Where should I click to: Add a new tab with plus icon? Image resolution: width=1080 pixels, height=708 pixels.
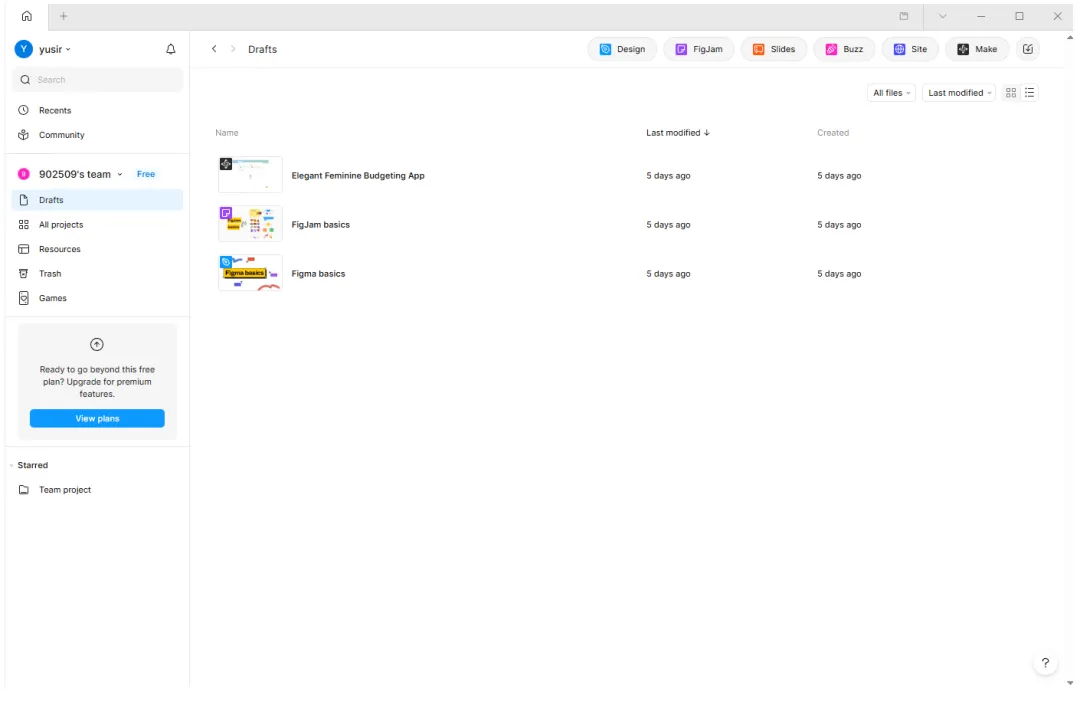tap(63, 16)
